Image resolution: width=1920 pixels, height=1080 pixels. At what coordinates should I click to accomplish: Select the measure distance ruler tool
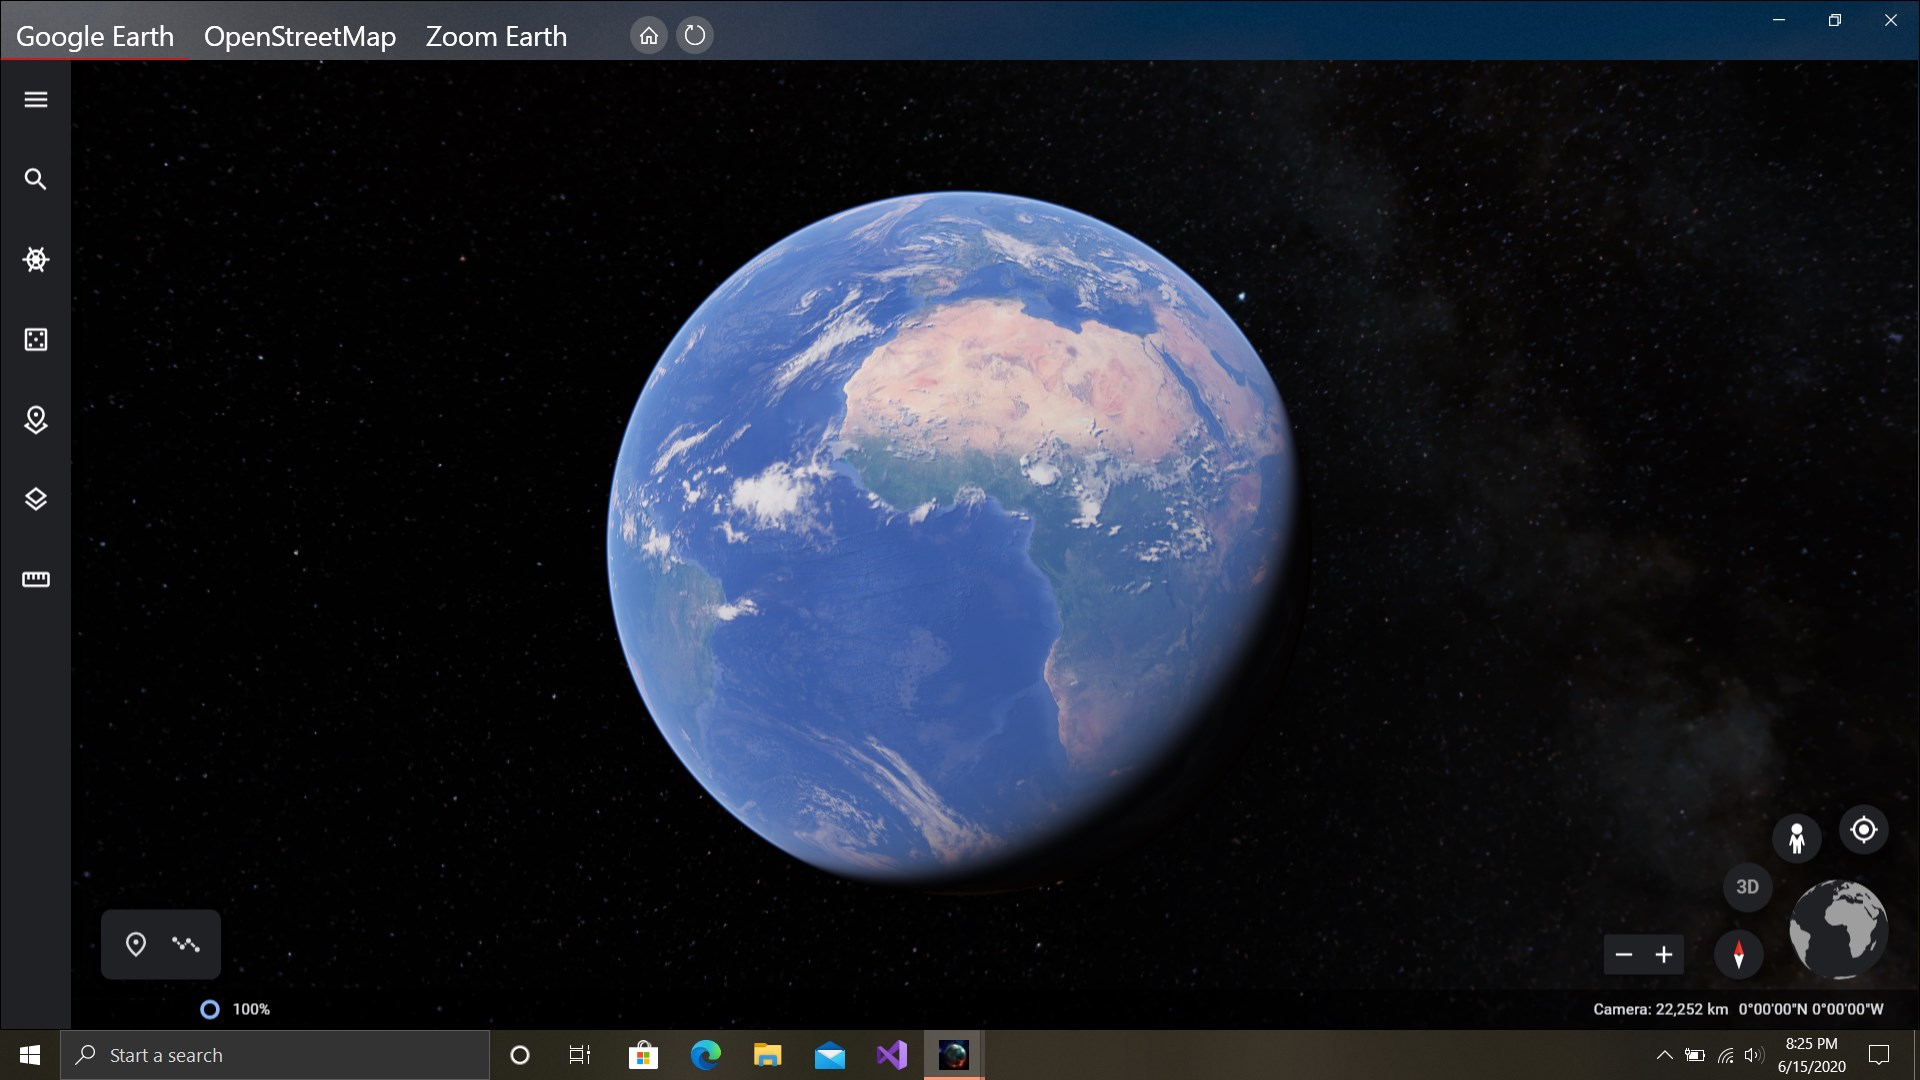(36, 579)
